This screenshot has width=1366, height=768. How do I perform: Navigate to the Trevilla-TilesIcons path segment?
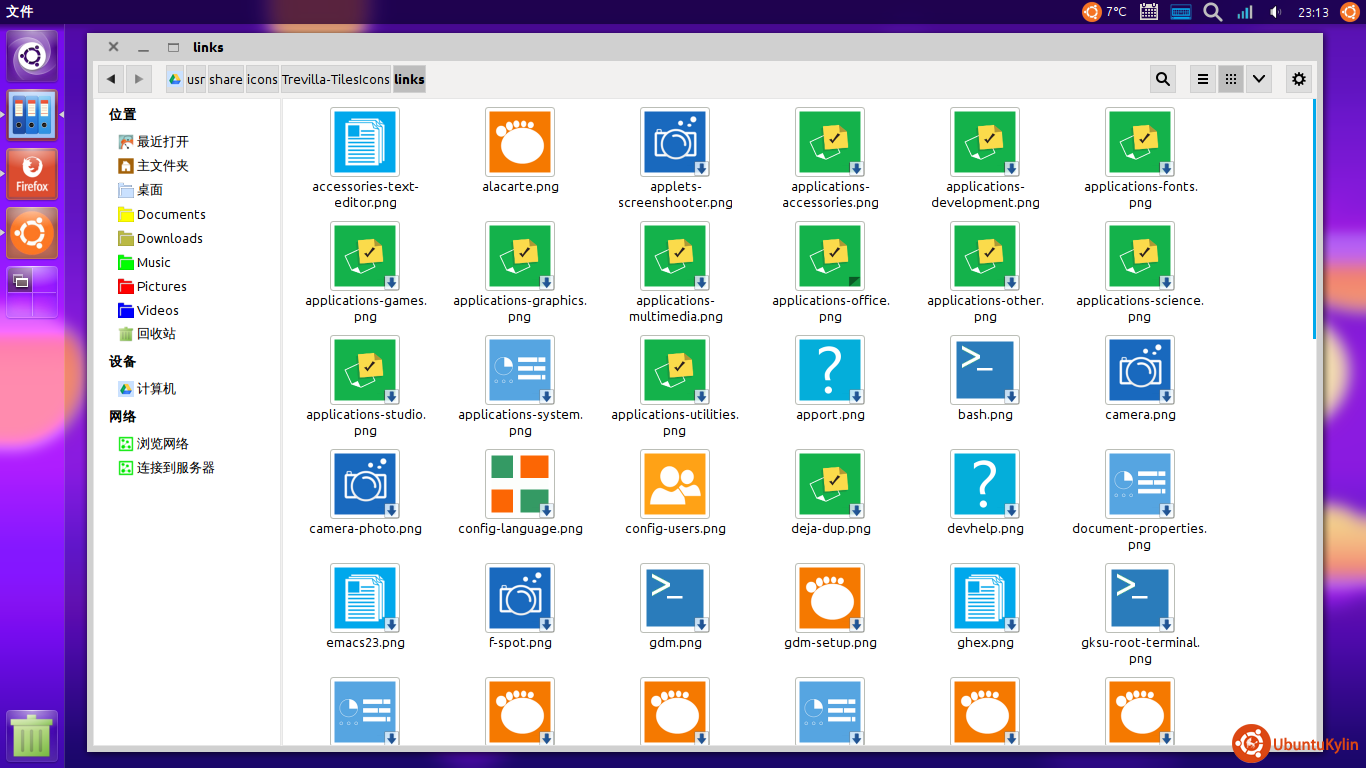(x=335, y=80)
